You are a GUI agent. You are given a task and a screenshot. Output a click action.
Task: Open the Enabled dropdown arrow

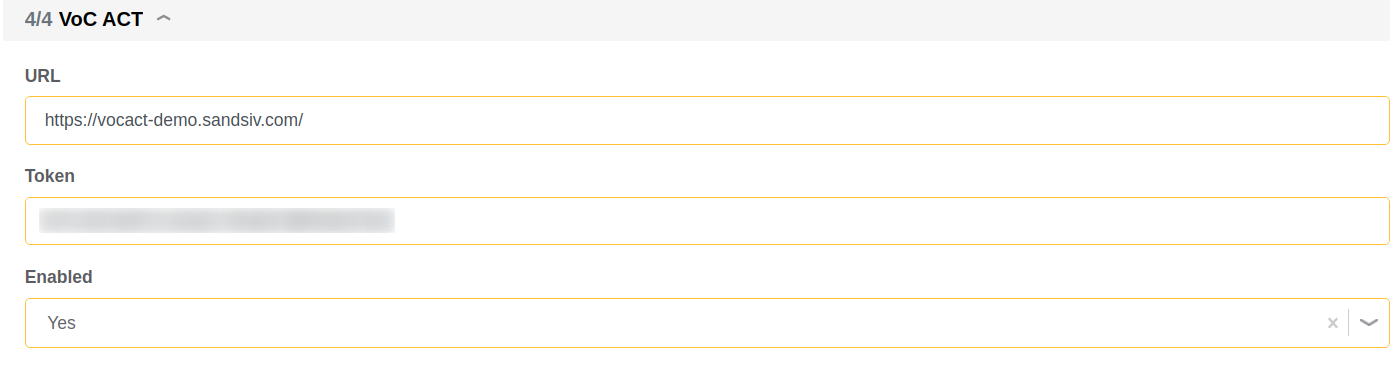(x=1369, y=323)
